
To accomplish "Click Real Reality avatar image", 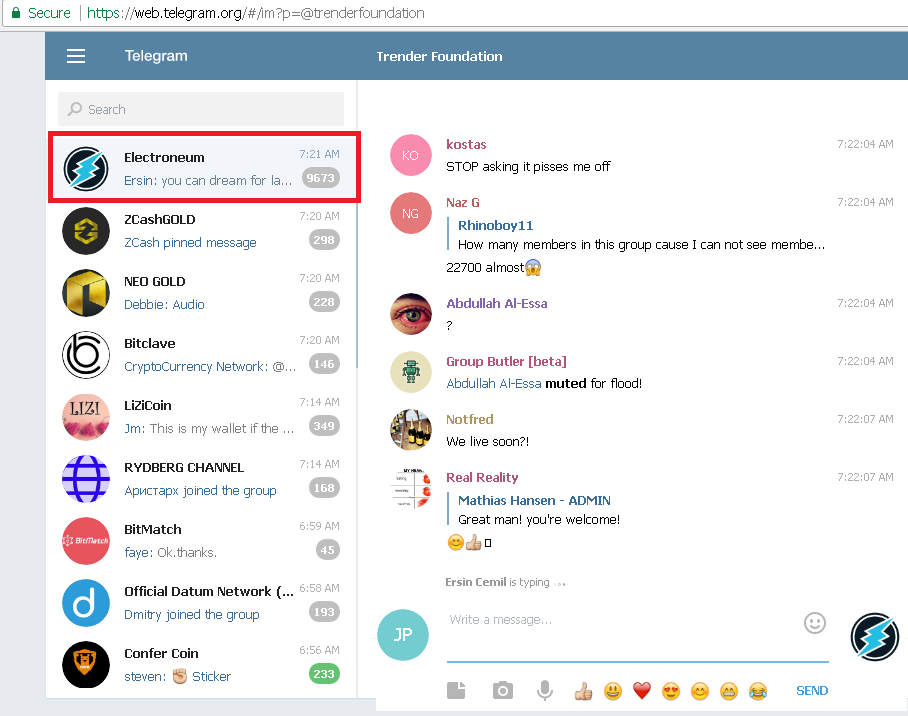I will pos(411,488).
